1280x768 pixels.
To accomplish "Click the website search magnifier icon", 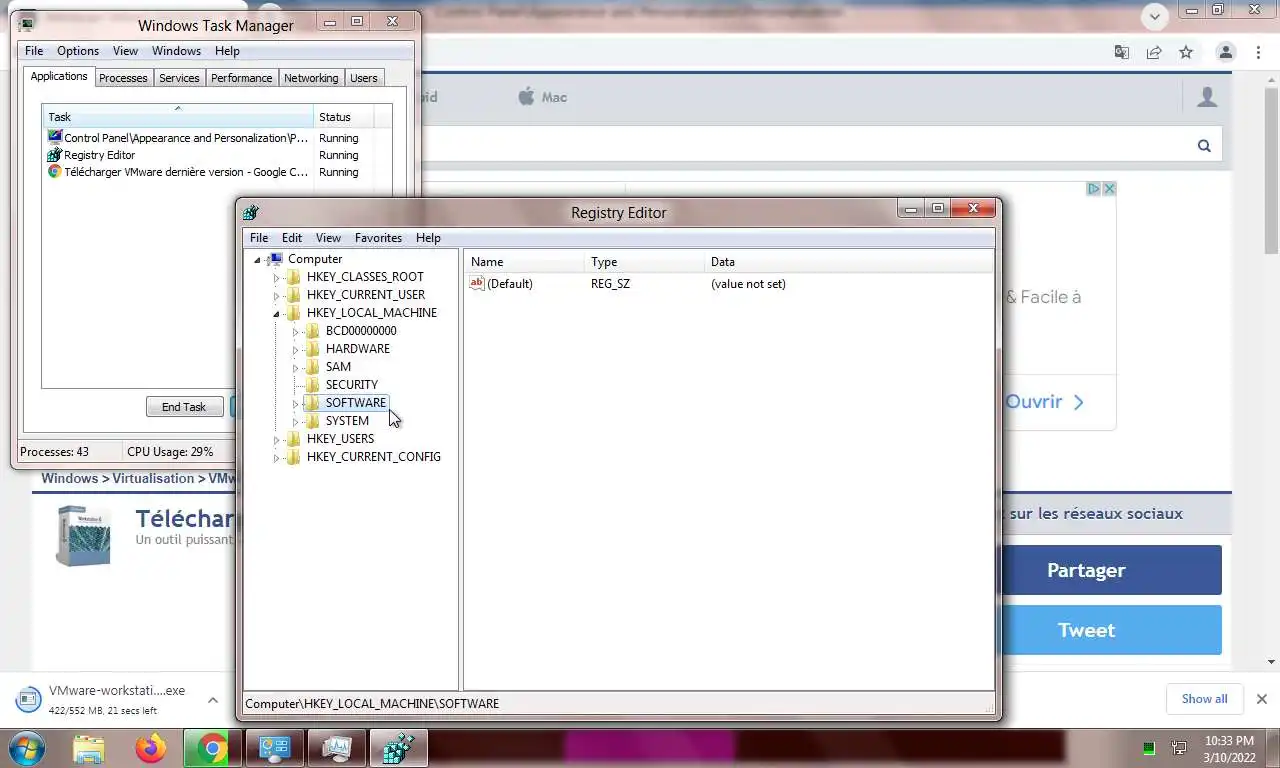I will tap(1204, 146).
